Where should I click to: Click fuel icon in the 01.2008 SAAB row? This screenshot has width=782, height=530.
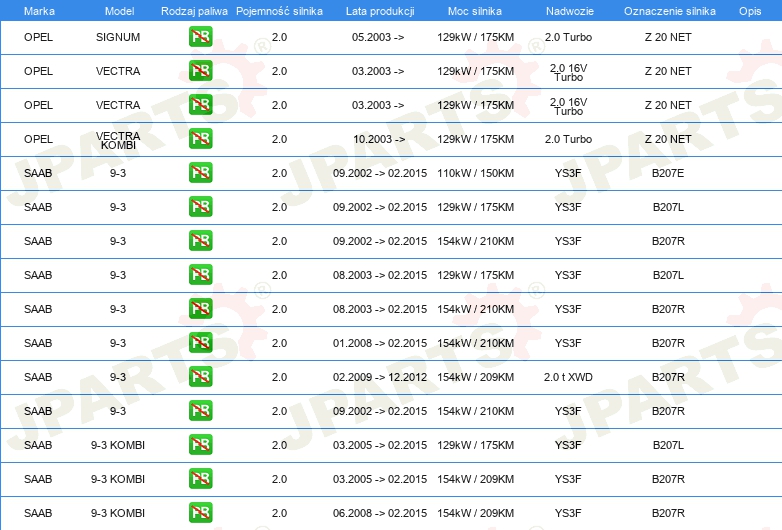click(x=200, y=343)
